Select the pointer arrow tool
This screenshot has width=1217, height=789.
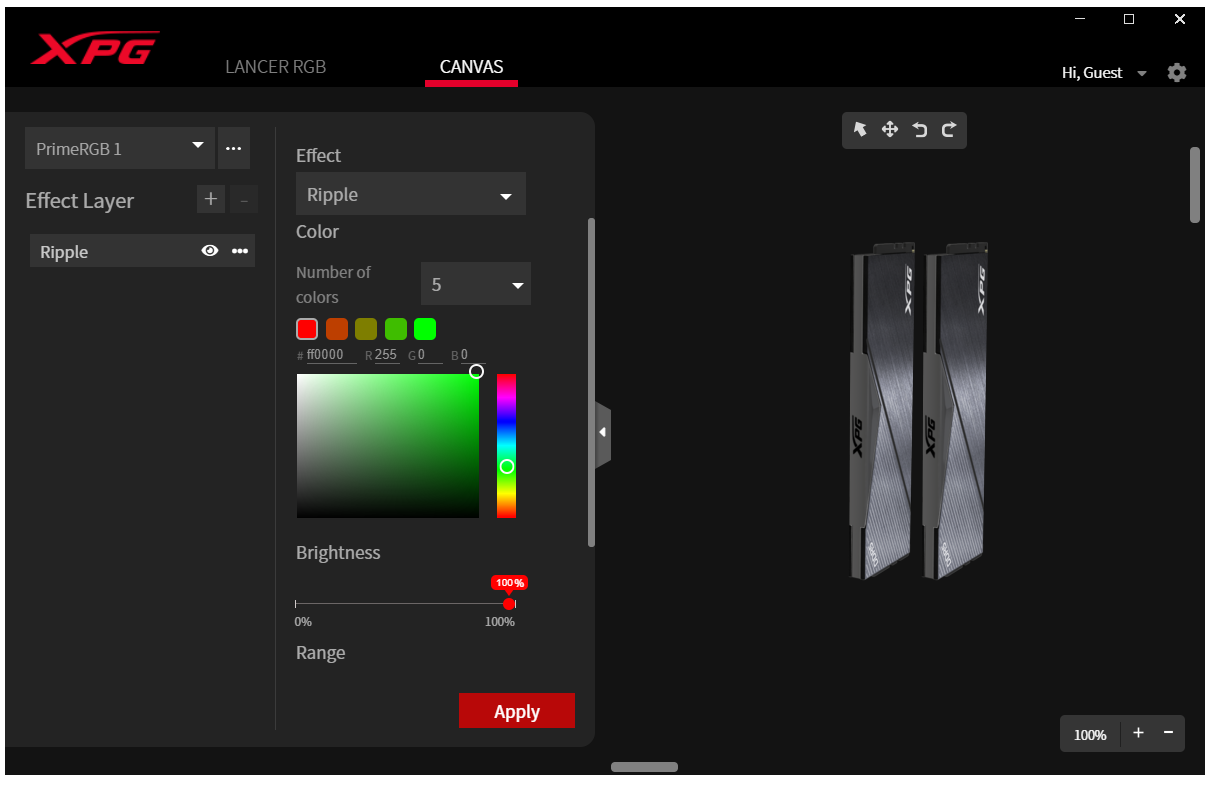click(x=860, y=129)
